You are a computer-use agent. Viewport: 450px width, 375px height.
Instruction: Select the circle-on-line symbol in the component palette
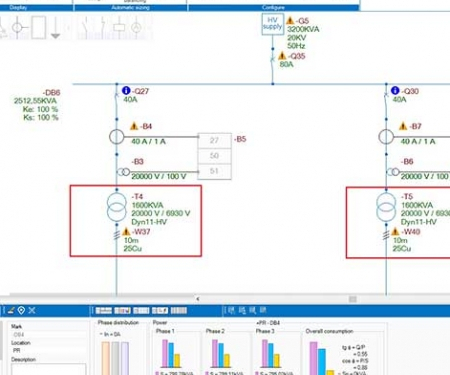pyautogui.click(x=17, y=27)
